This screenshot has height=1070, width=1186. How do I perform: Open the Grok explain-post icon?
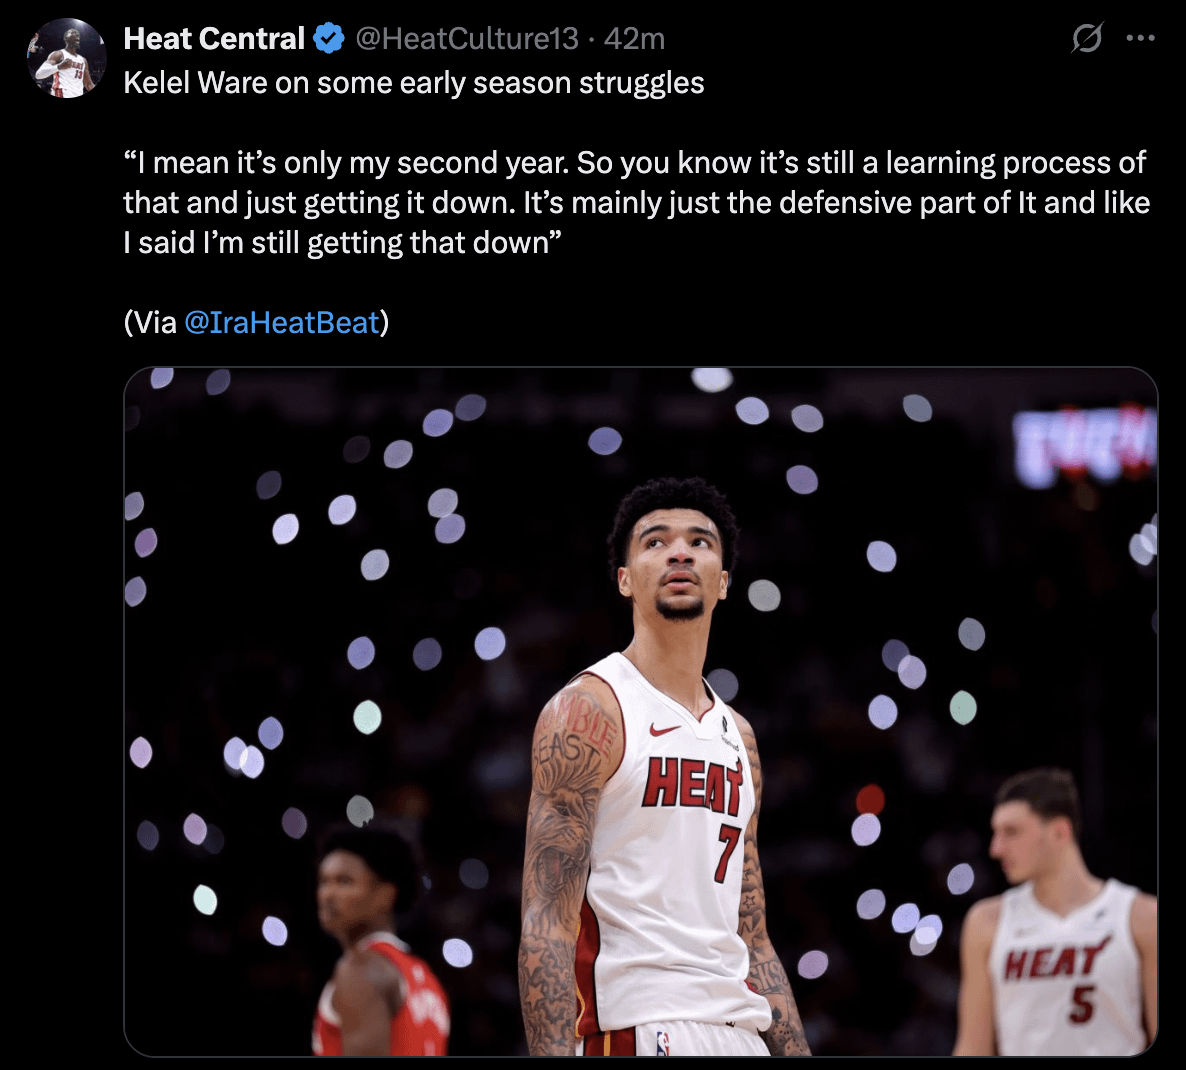pos(1086,39)
